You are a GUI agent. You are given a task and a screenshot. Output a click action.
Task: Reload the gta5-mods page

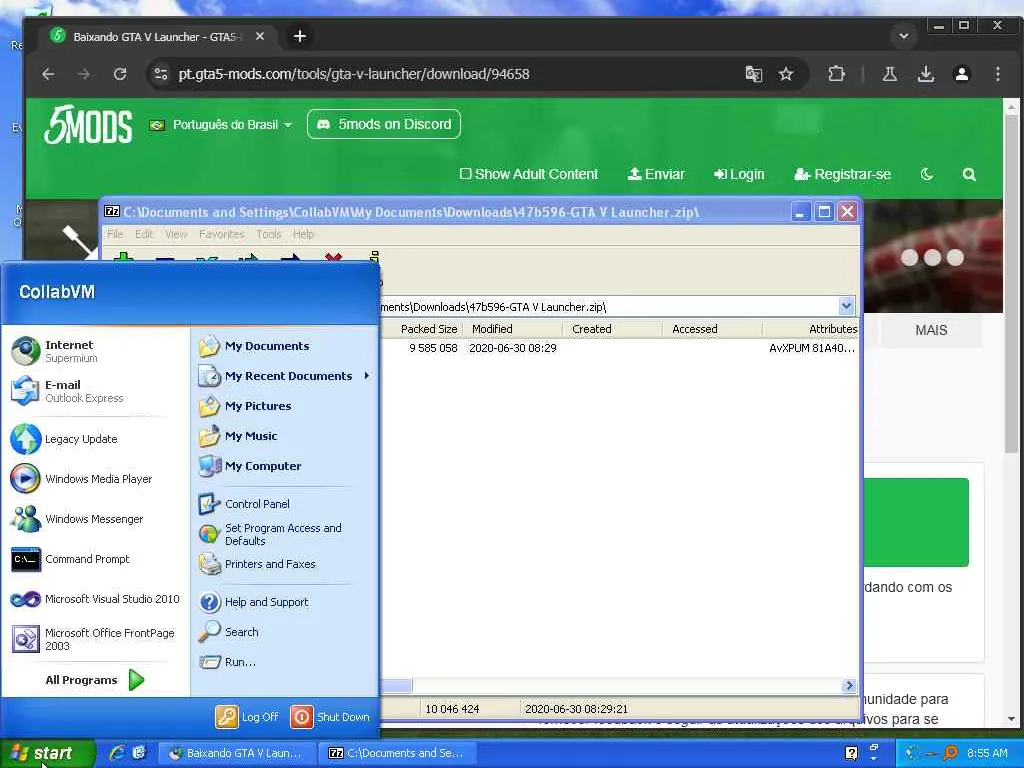[120, 74]
